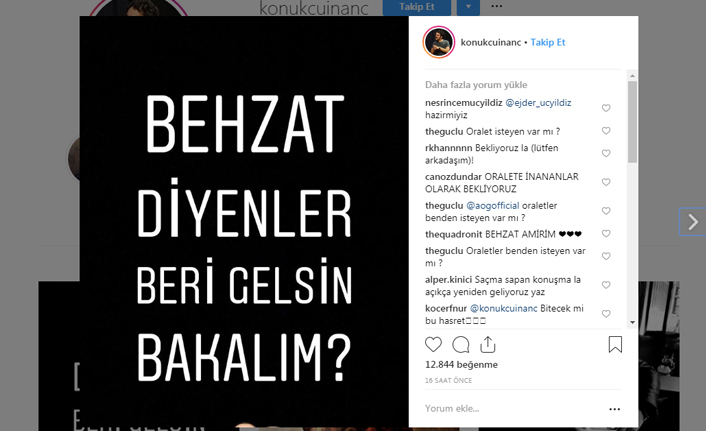Open profile options three dots beside Takip Et
This screenshot has height=431, width=706.
[497, 6]
